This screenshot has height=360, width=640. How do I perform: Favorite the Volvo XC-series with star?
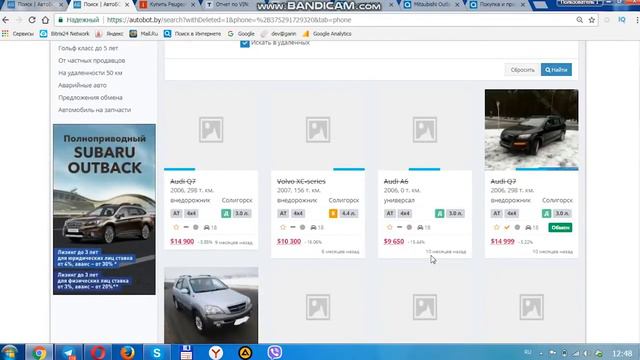point(283,227)
